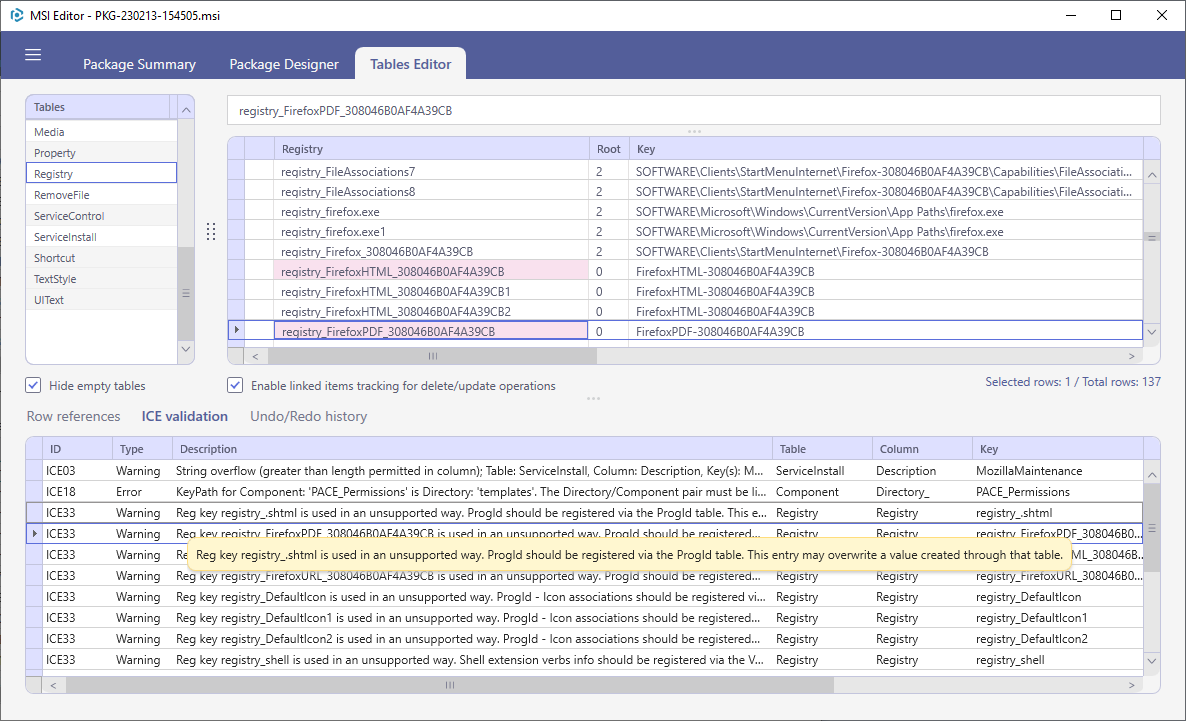Select the Shortcut table
The image size is (1186, 721).
(101, 258)
